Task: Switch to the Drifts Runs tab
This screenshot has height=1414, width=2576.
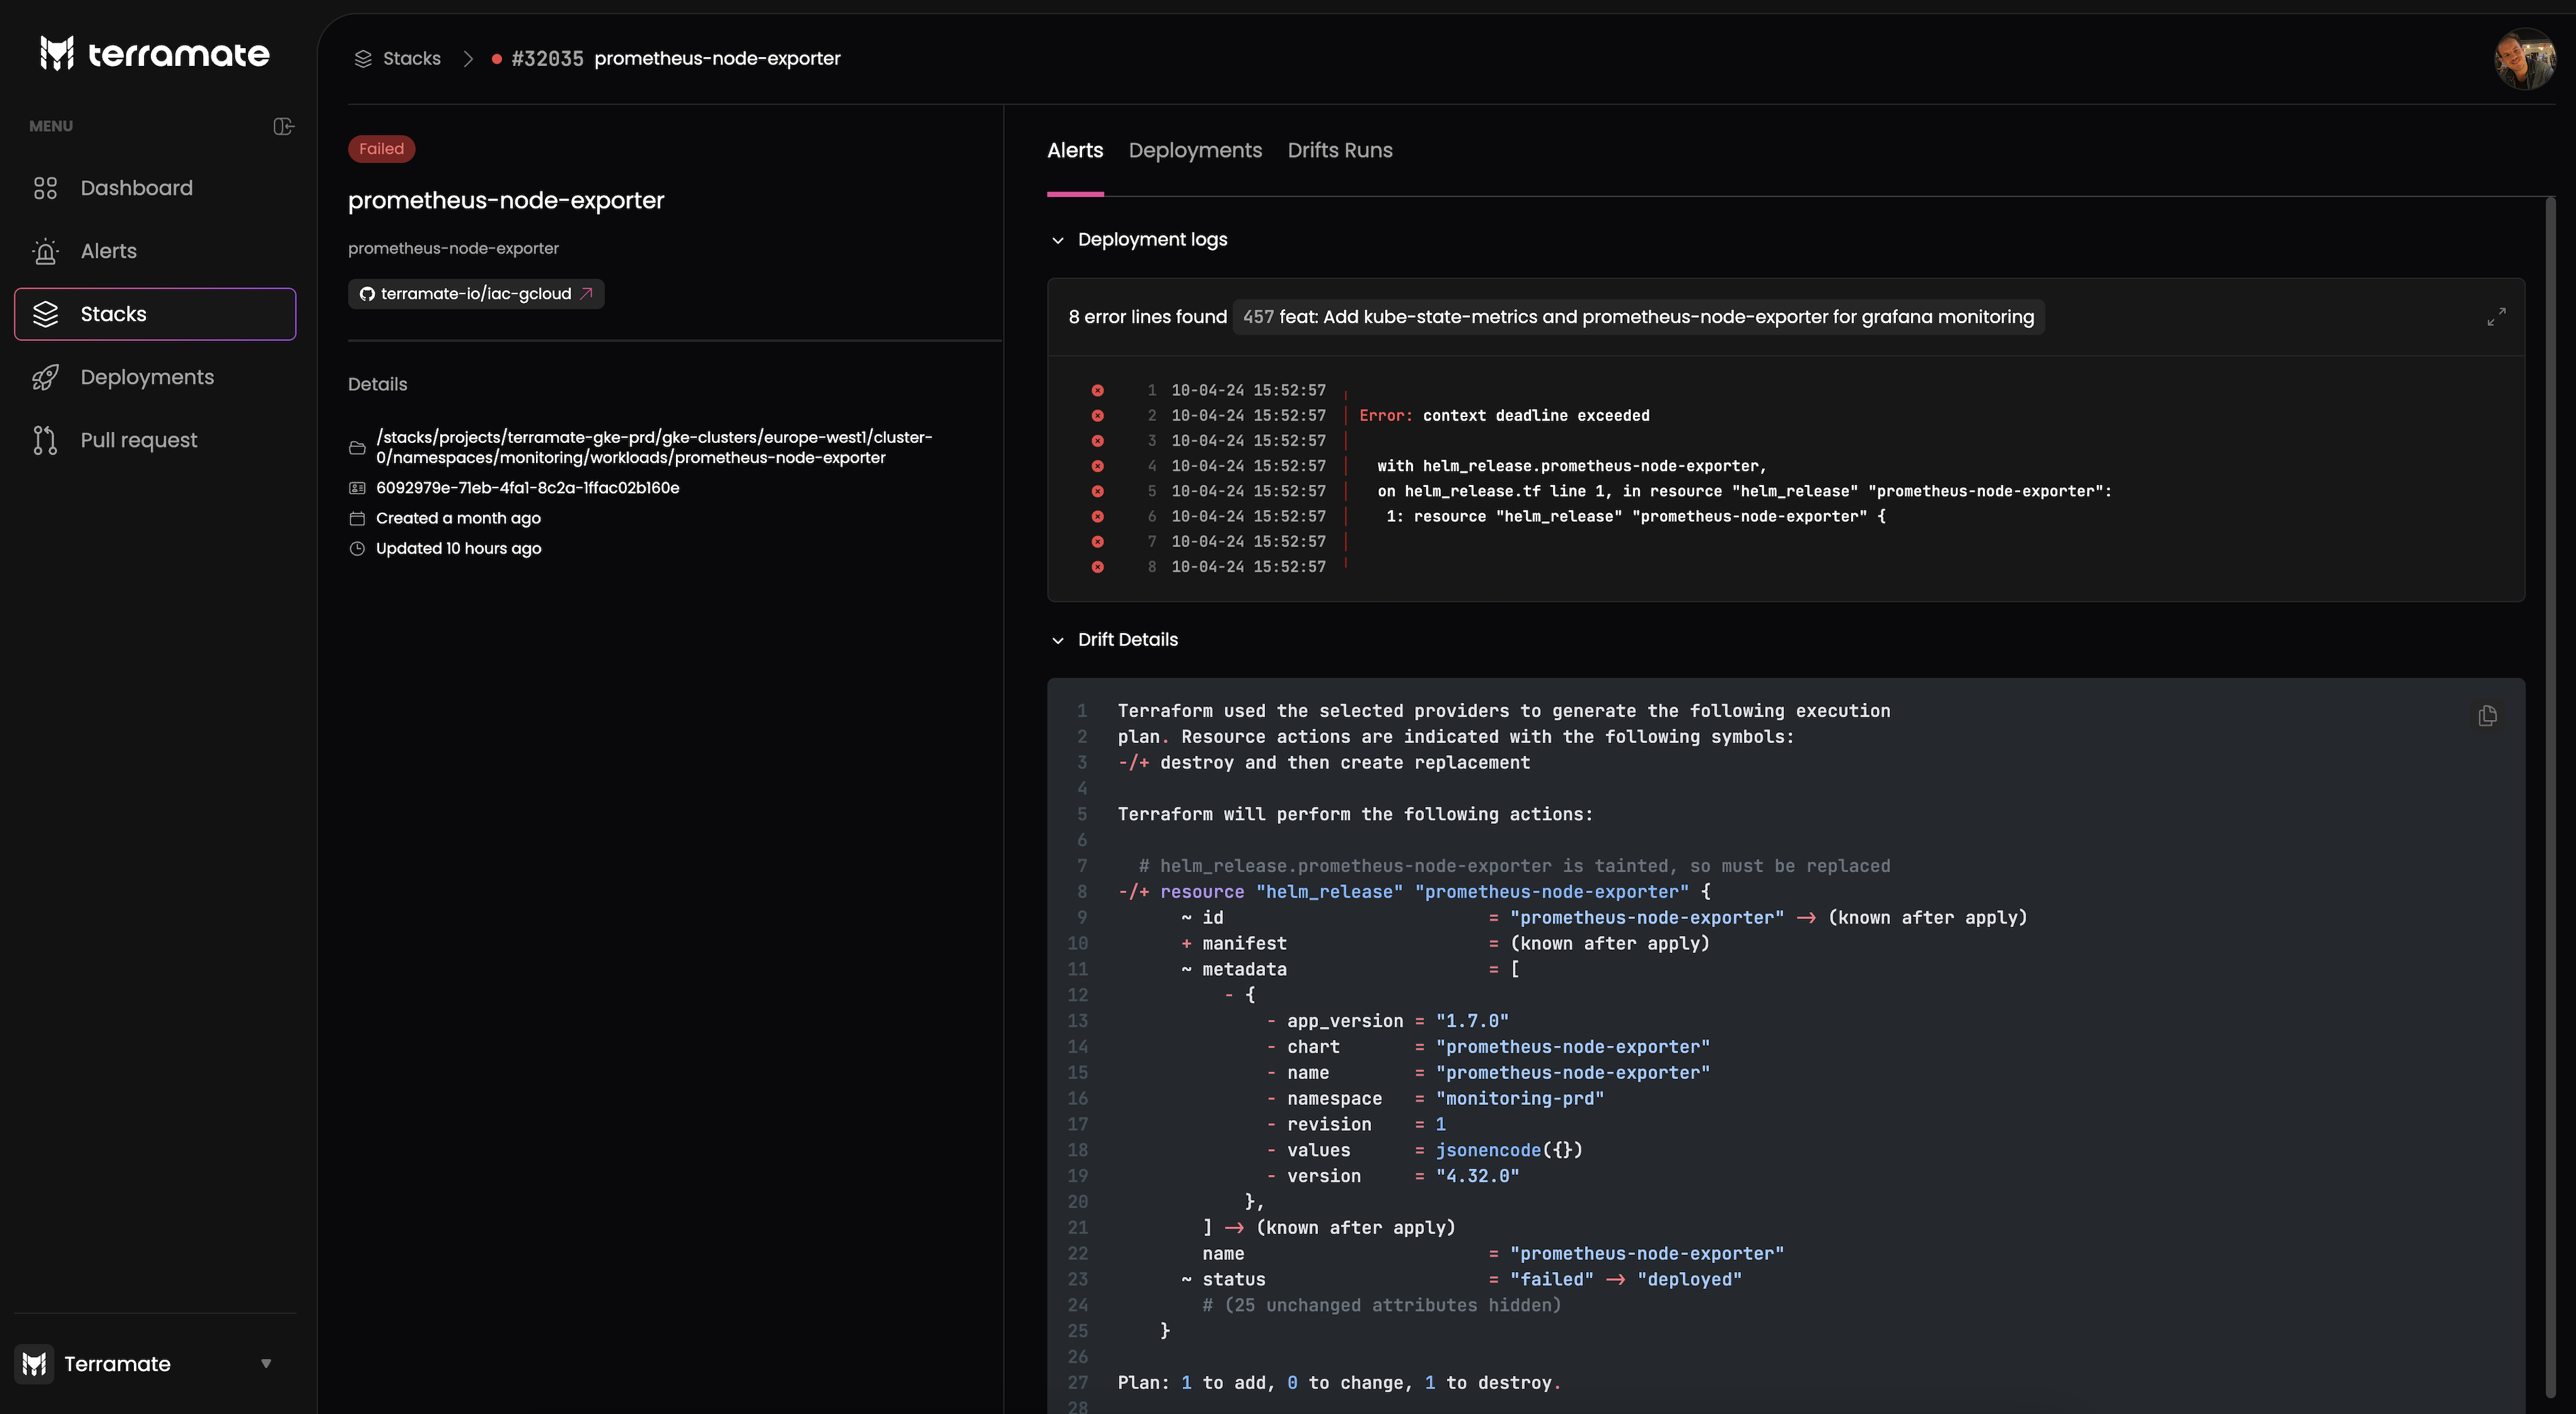Action: [x=1339, y=150]
